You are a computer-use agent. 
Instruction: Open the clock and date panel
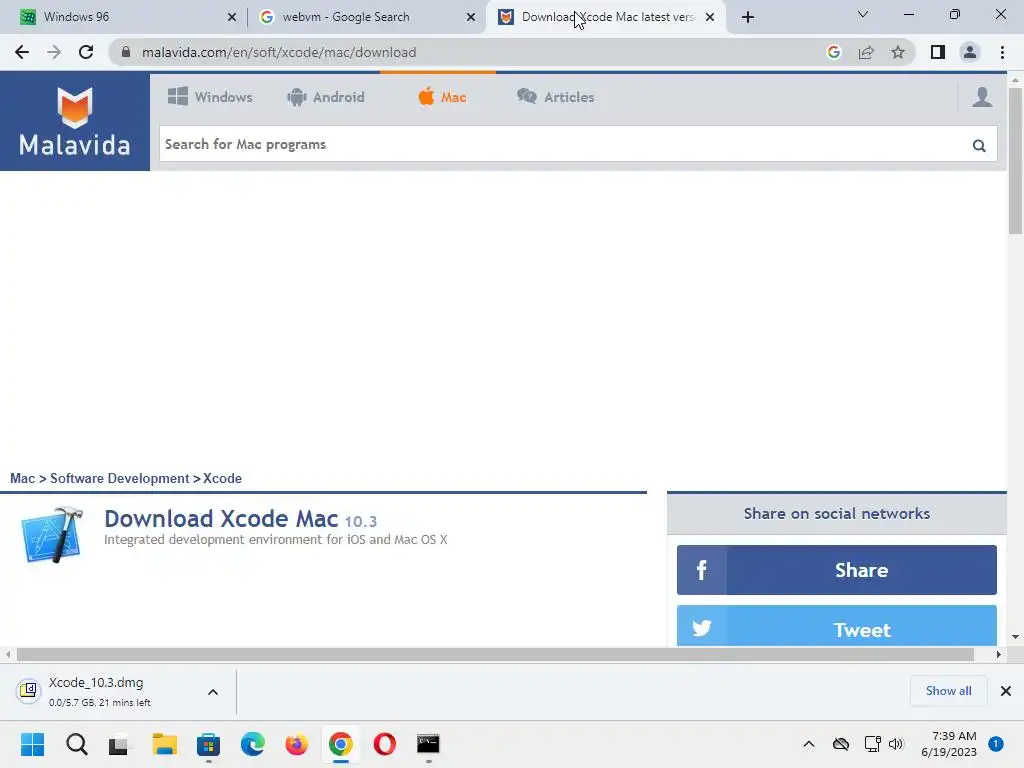click(x=948, y=744)
